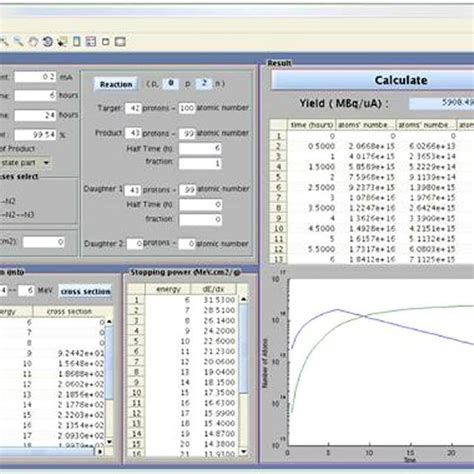Select the Data Cursor tool
This screenshot has width=474, height=474.
(62, 42)
